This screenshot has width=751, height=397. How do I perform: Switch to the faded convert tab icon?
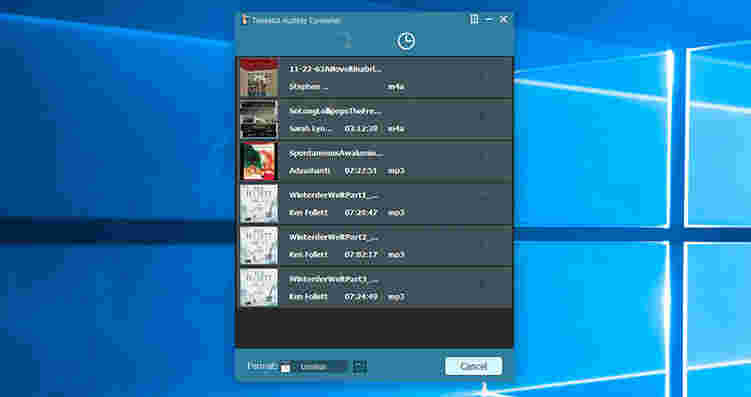click(x=344, y=40)
